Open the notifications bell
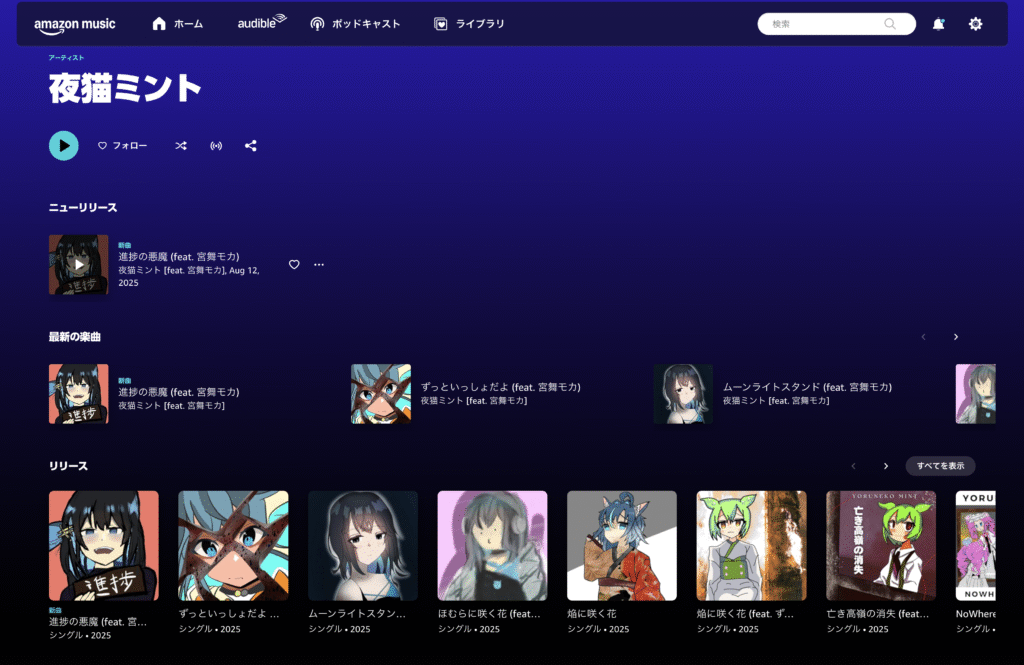Viewport: 1024px width, 665px height. [938, 24]
